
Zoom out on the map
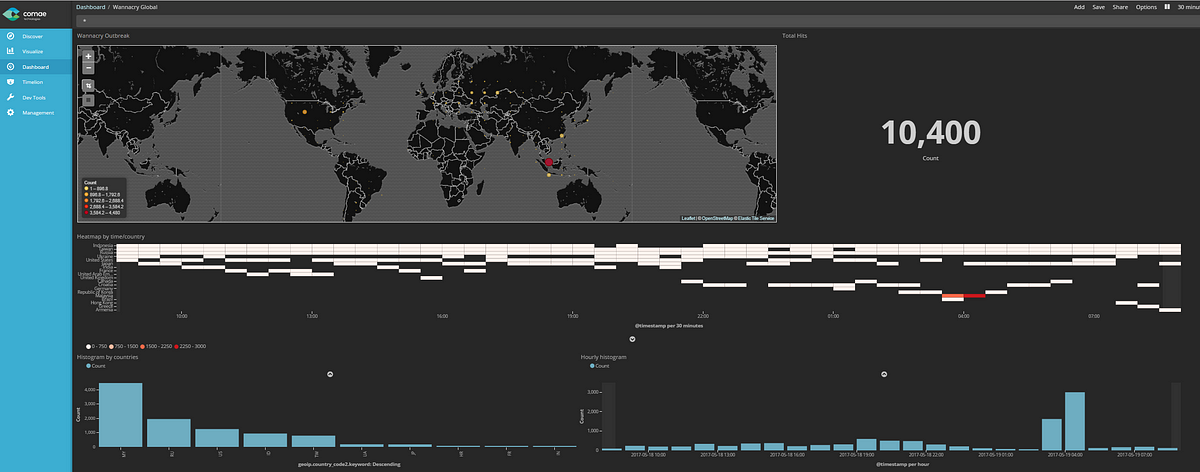point(88,69)
